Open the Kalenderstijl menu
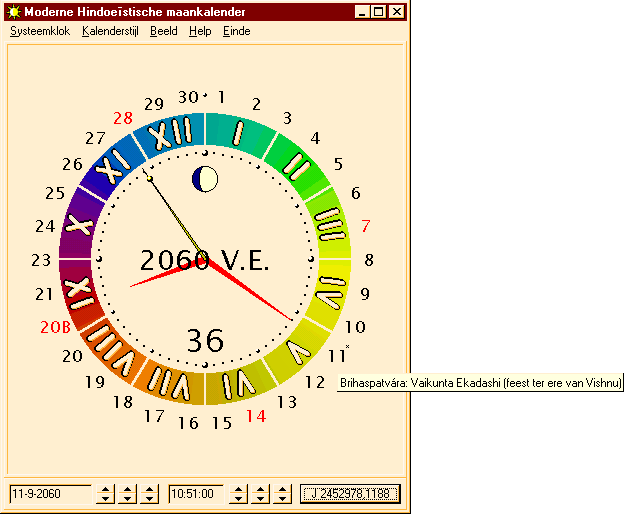This screenshot has width=624, height=514. [x=110, y=31]
